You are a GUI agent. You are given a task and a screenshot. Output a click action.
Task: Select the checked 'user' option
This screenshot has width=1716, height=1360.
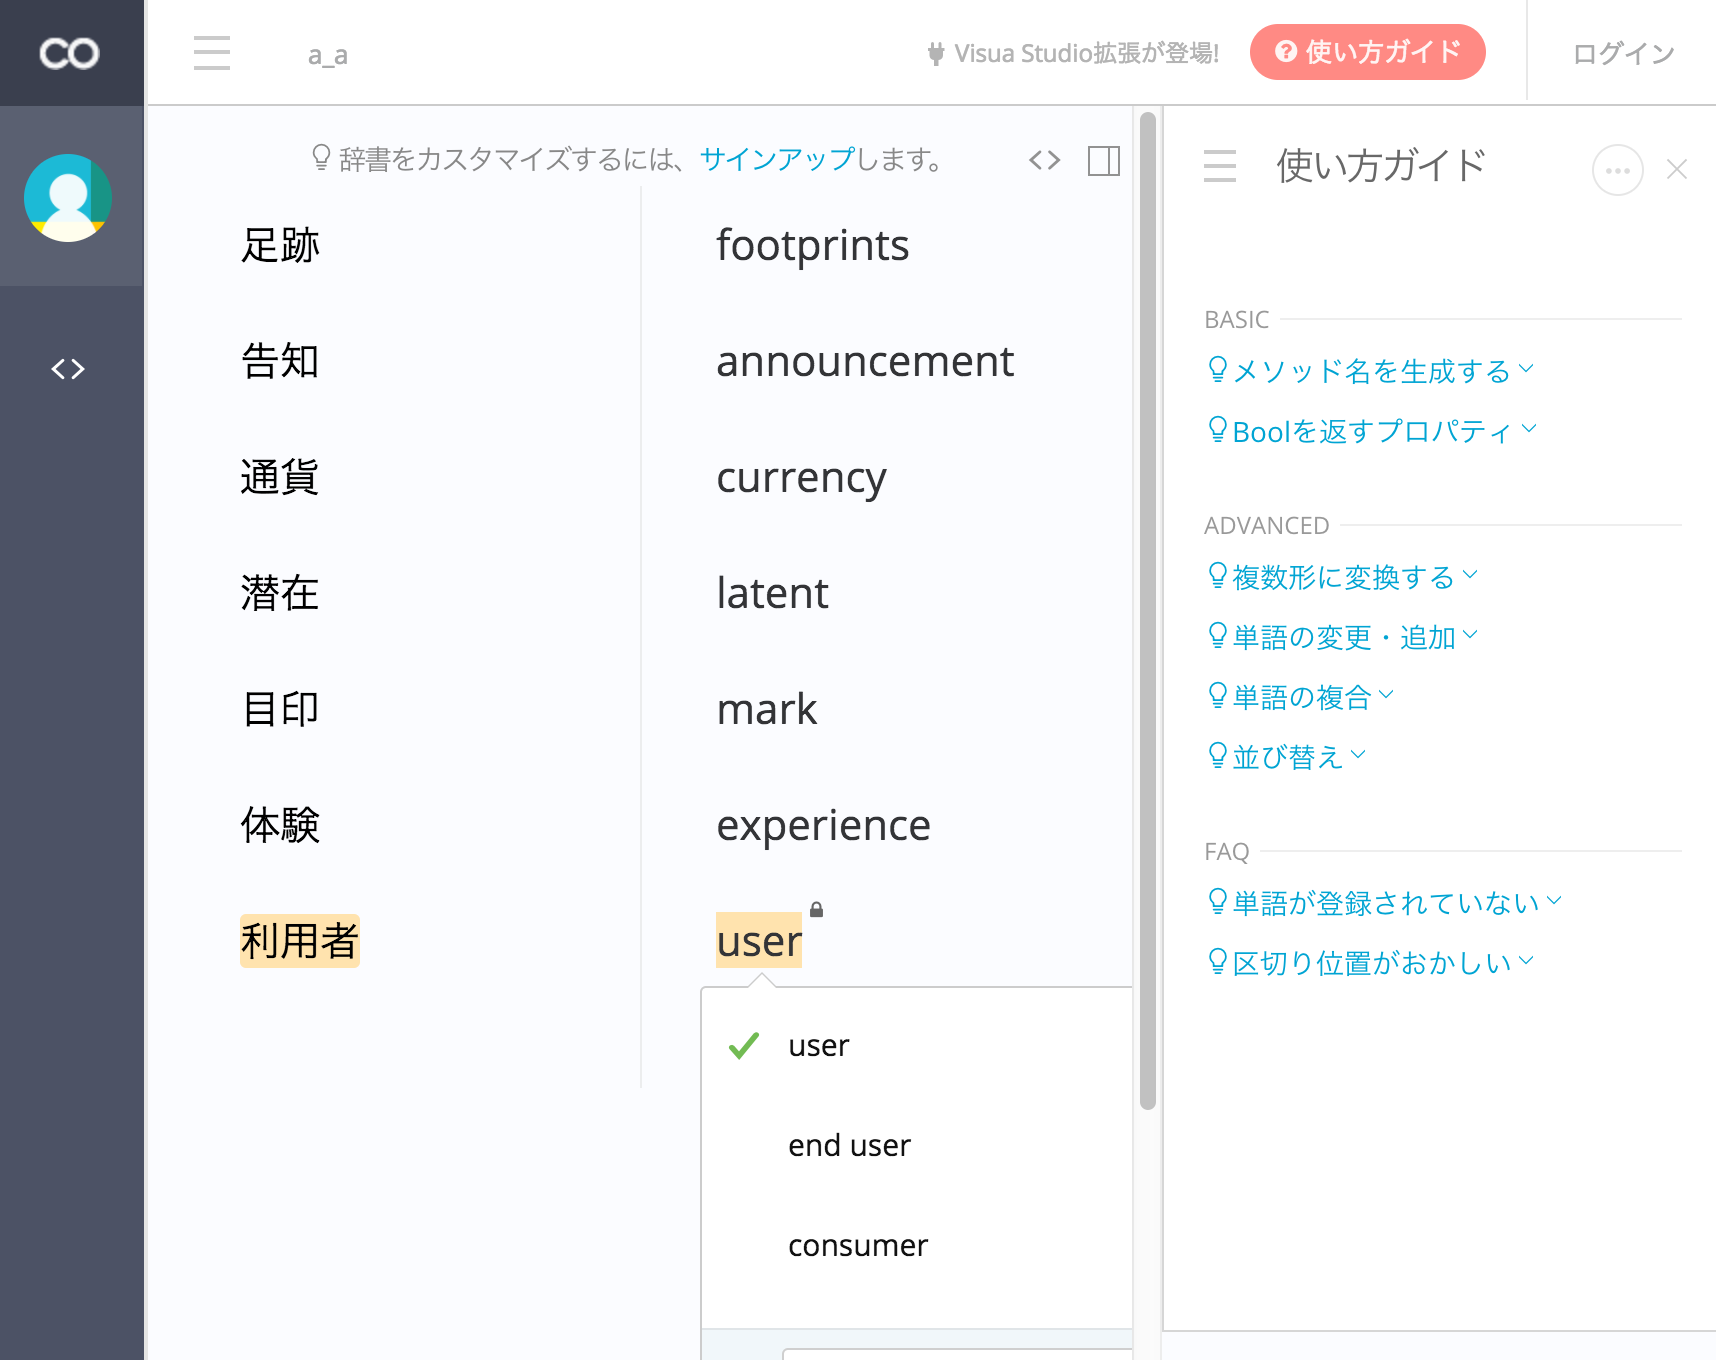click(x=818, y=1045)
